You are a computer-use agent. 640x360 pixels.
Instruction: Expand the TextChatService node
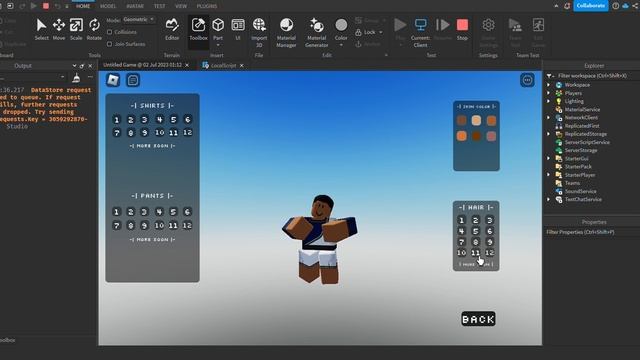click(x=549, y=199)
